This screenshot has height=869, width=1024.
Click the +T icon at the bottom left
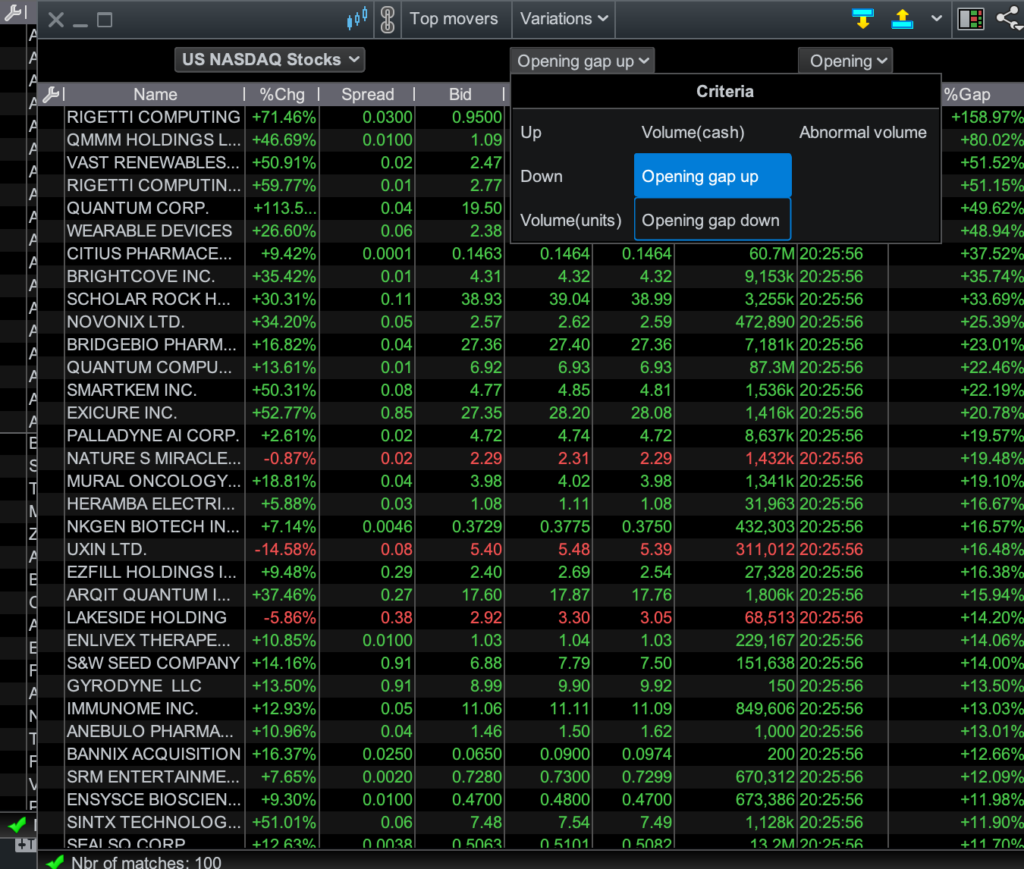tap(25, 845)
